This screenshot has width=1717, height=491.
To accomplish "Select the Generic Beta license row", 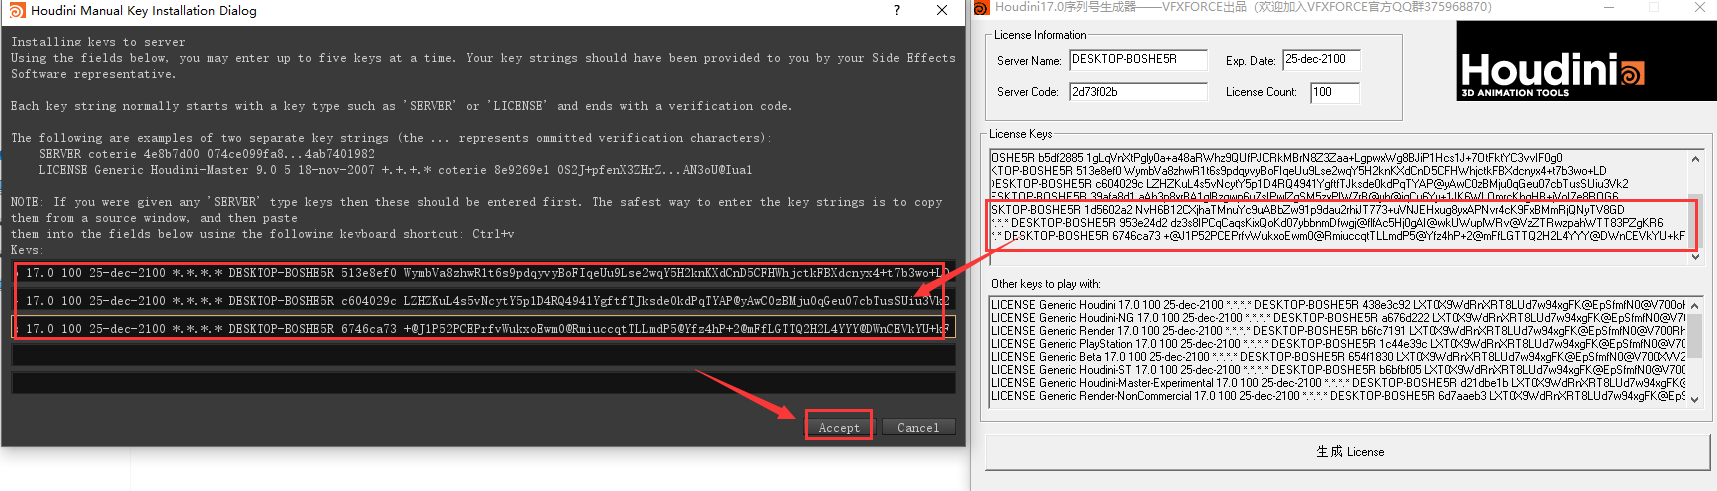I will (1338, 357).
